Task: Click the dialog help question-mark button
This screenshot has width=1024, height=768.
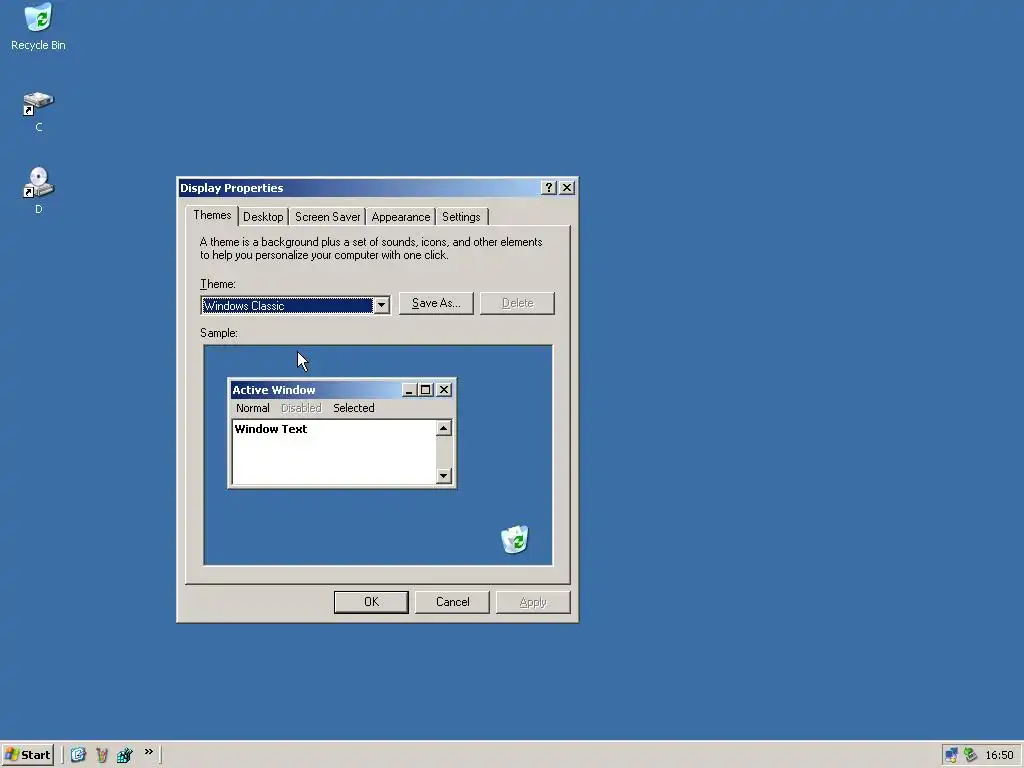Action: click(x=549, y=188)
